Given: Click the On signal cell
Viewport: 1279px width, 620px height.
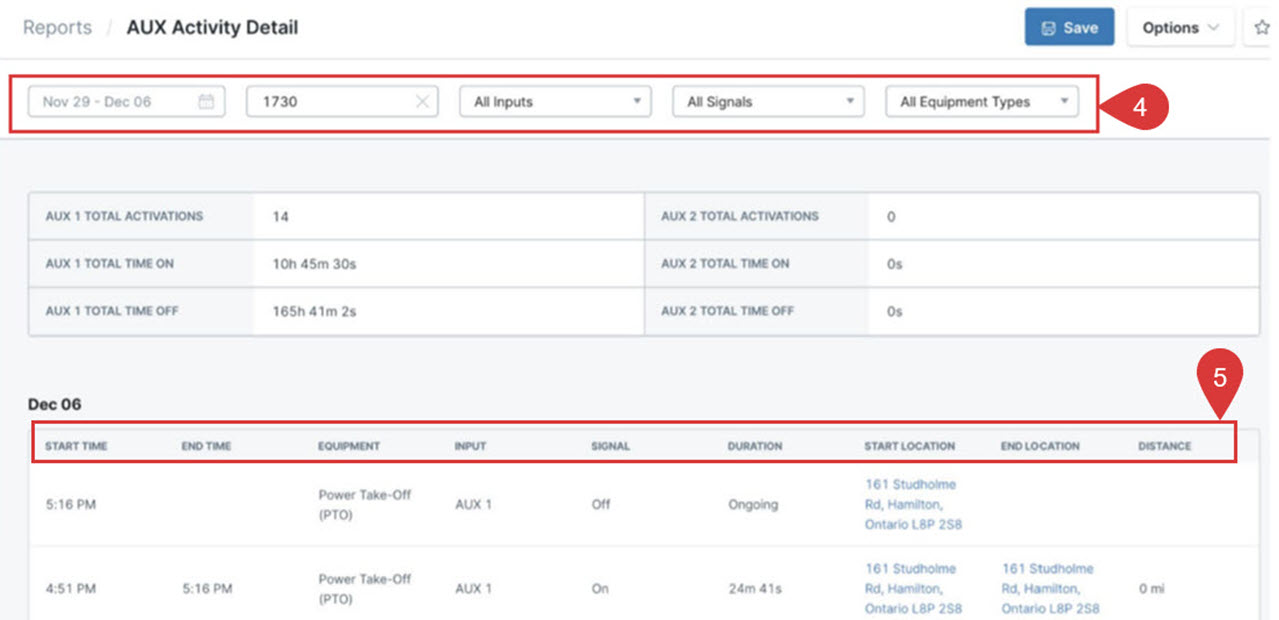Looking at the screenshot, I should (600, 589).
